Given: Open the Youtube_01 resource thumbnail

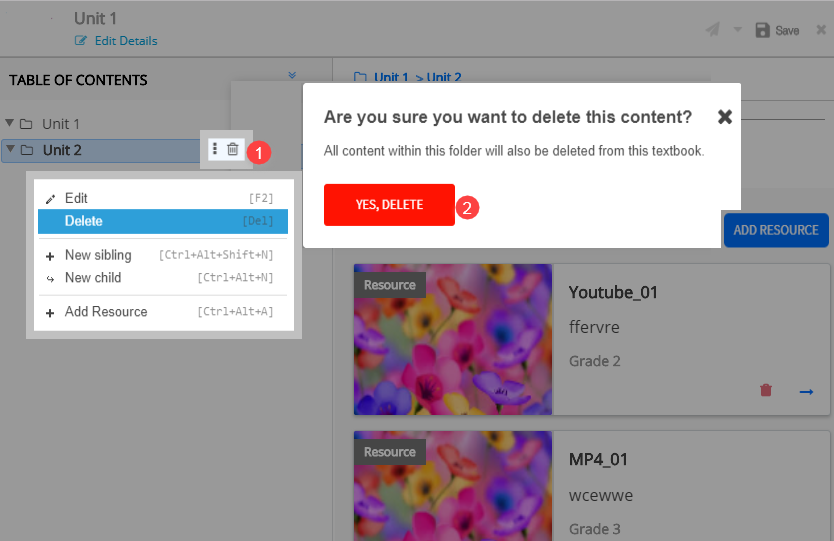Looking at the screenshot, I should (x=452, y=339).
